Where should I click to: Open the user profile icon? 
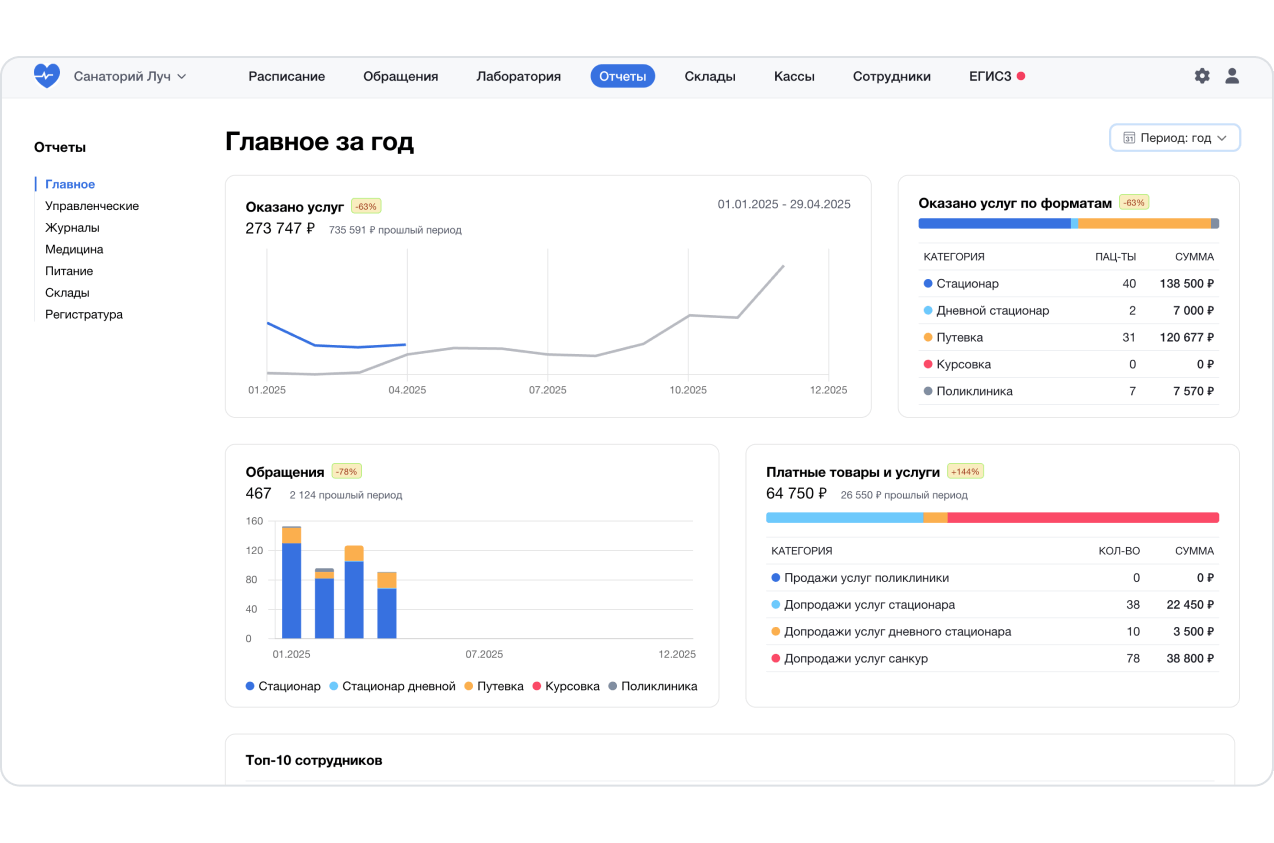1232,76
